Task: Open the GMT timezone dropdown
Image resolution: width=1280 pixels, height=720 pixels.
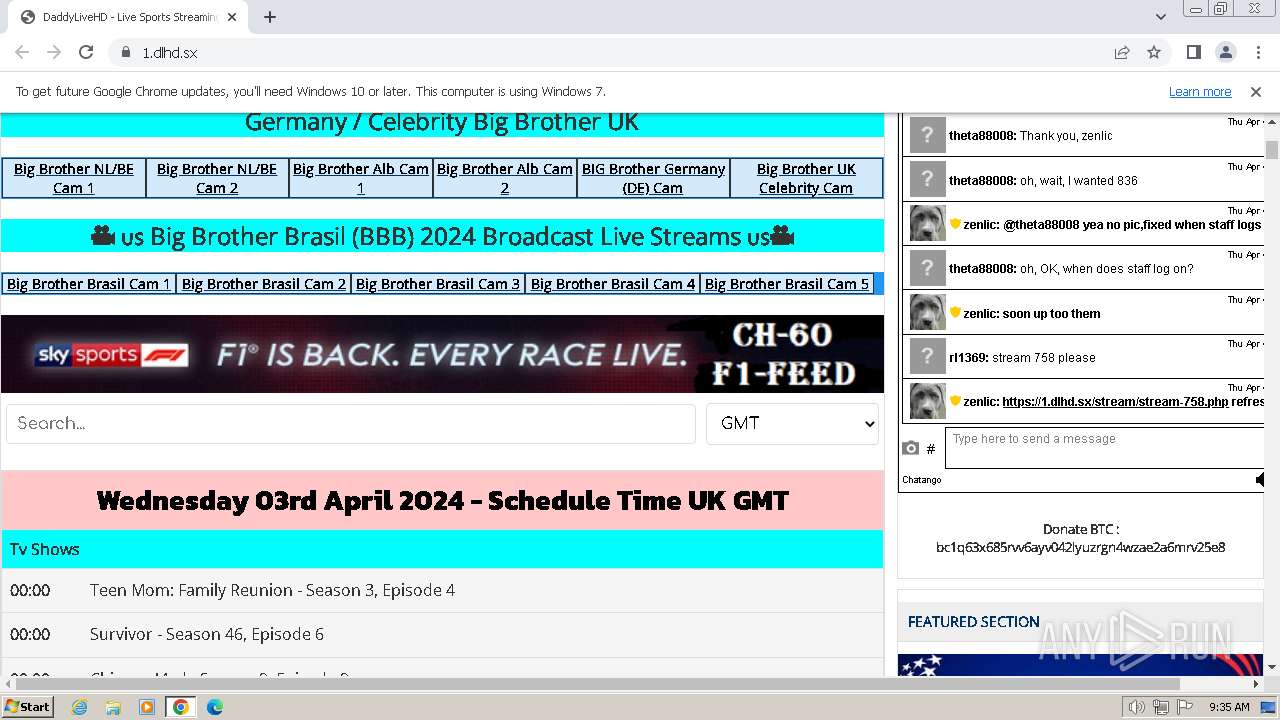Action: [x=792, y=424]
